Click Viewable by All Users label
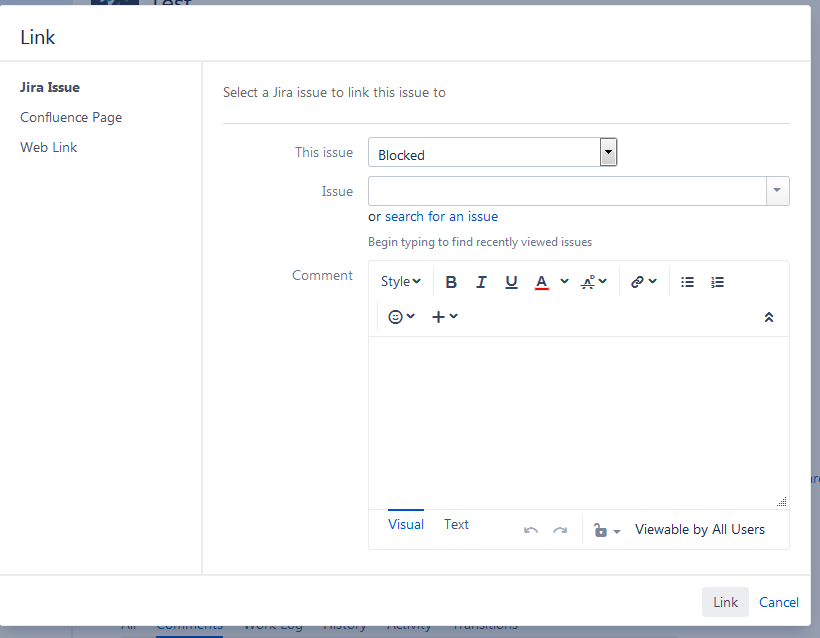The height and width of the screenshot is (638, 820). 700,530
